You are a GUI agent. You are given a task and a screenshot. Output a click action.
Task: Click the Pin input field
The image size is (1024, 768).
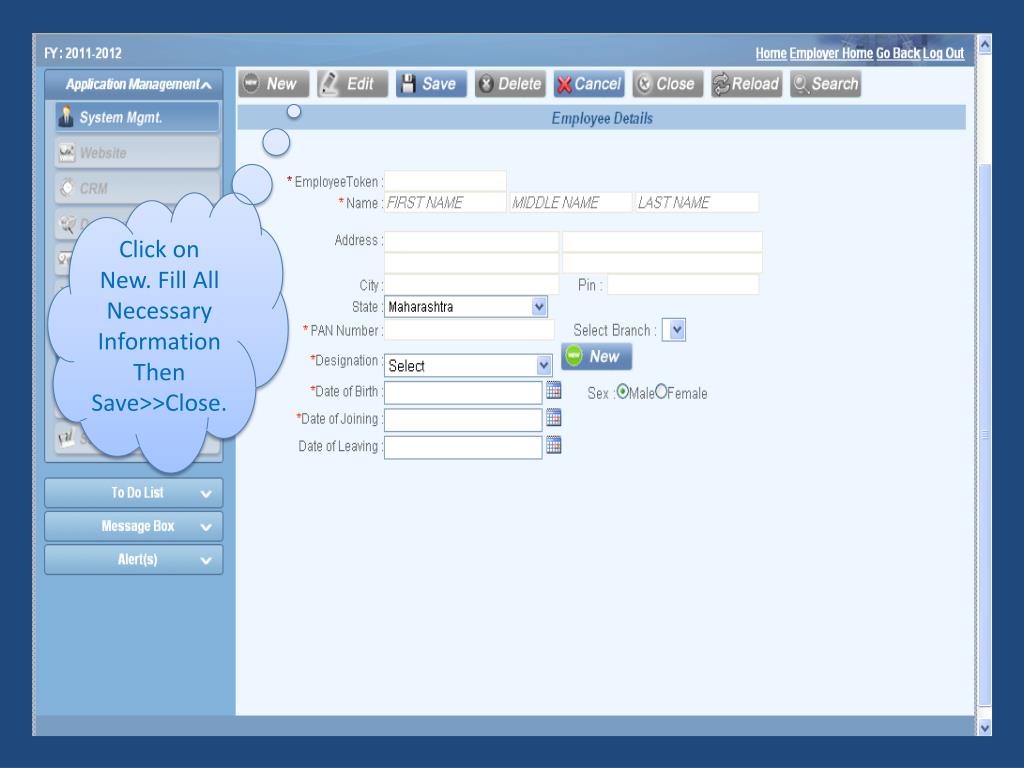(683, 285)
